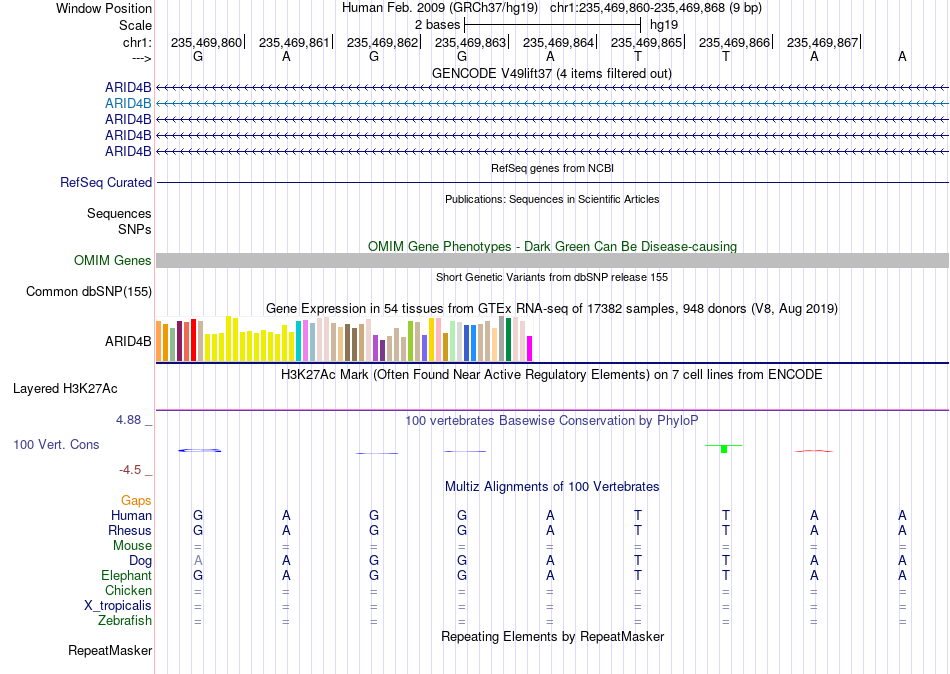The image size is (950, 674).
Task: Select the OMIM Genes track label
Action: point(113,261)
